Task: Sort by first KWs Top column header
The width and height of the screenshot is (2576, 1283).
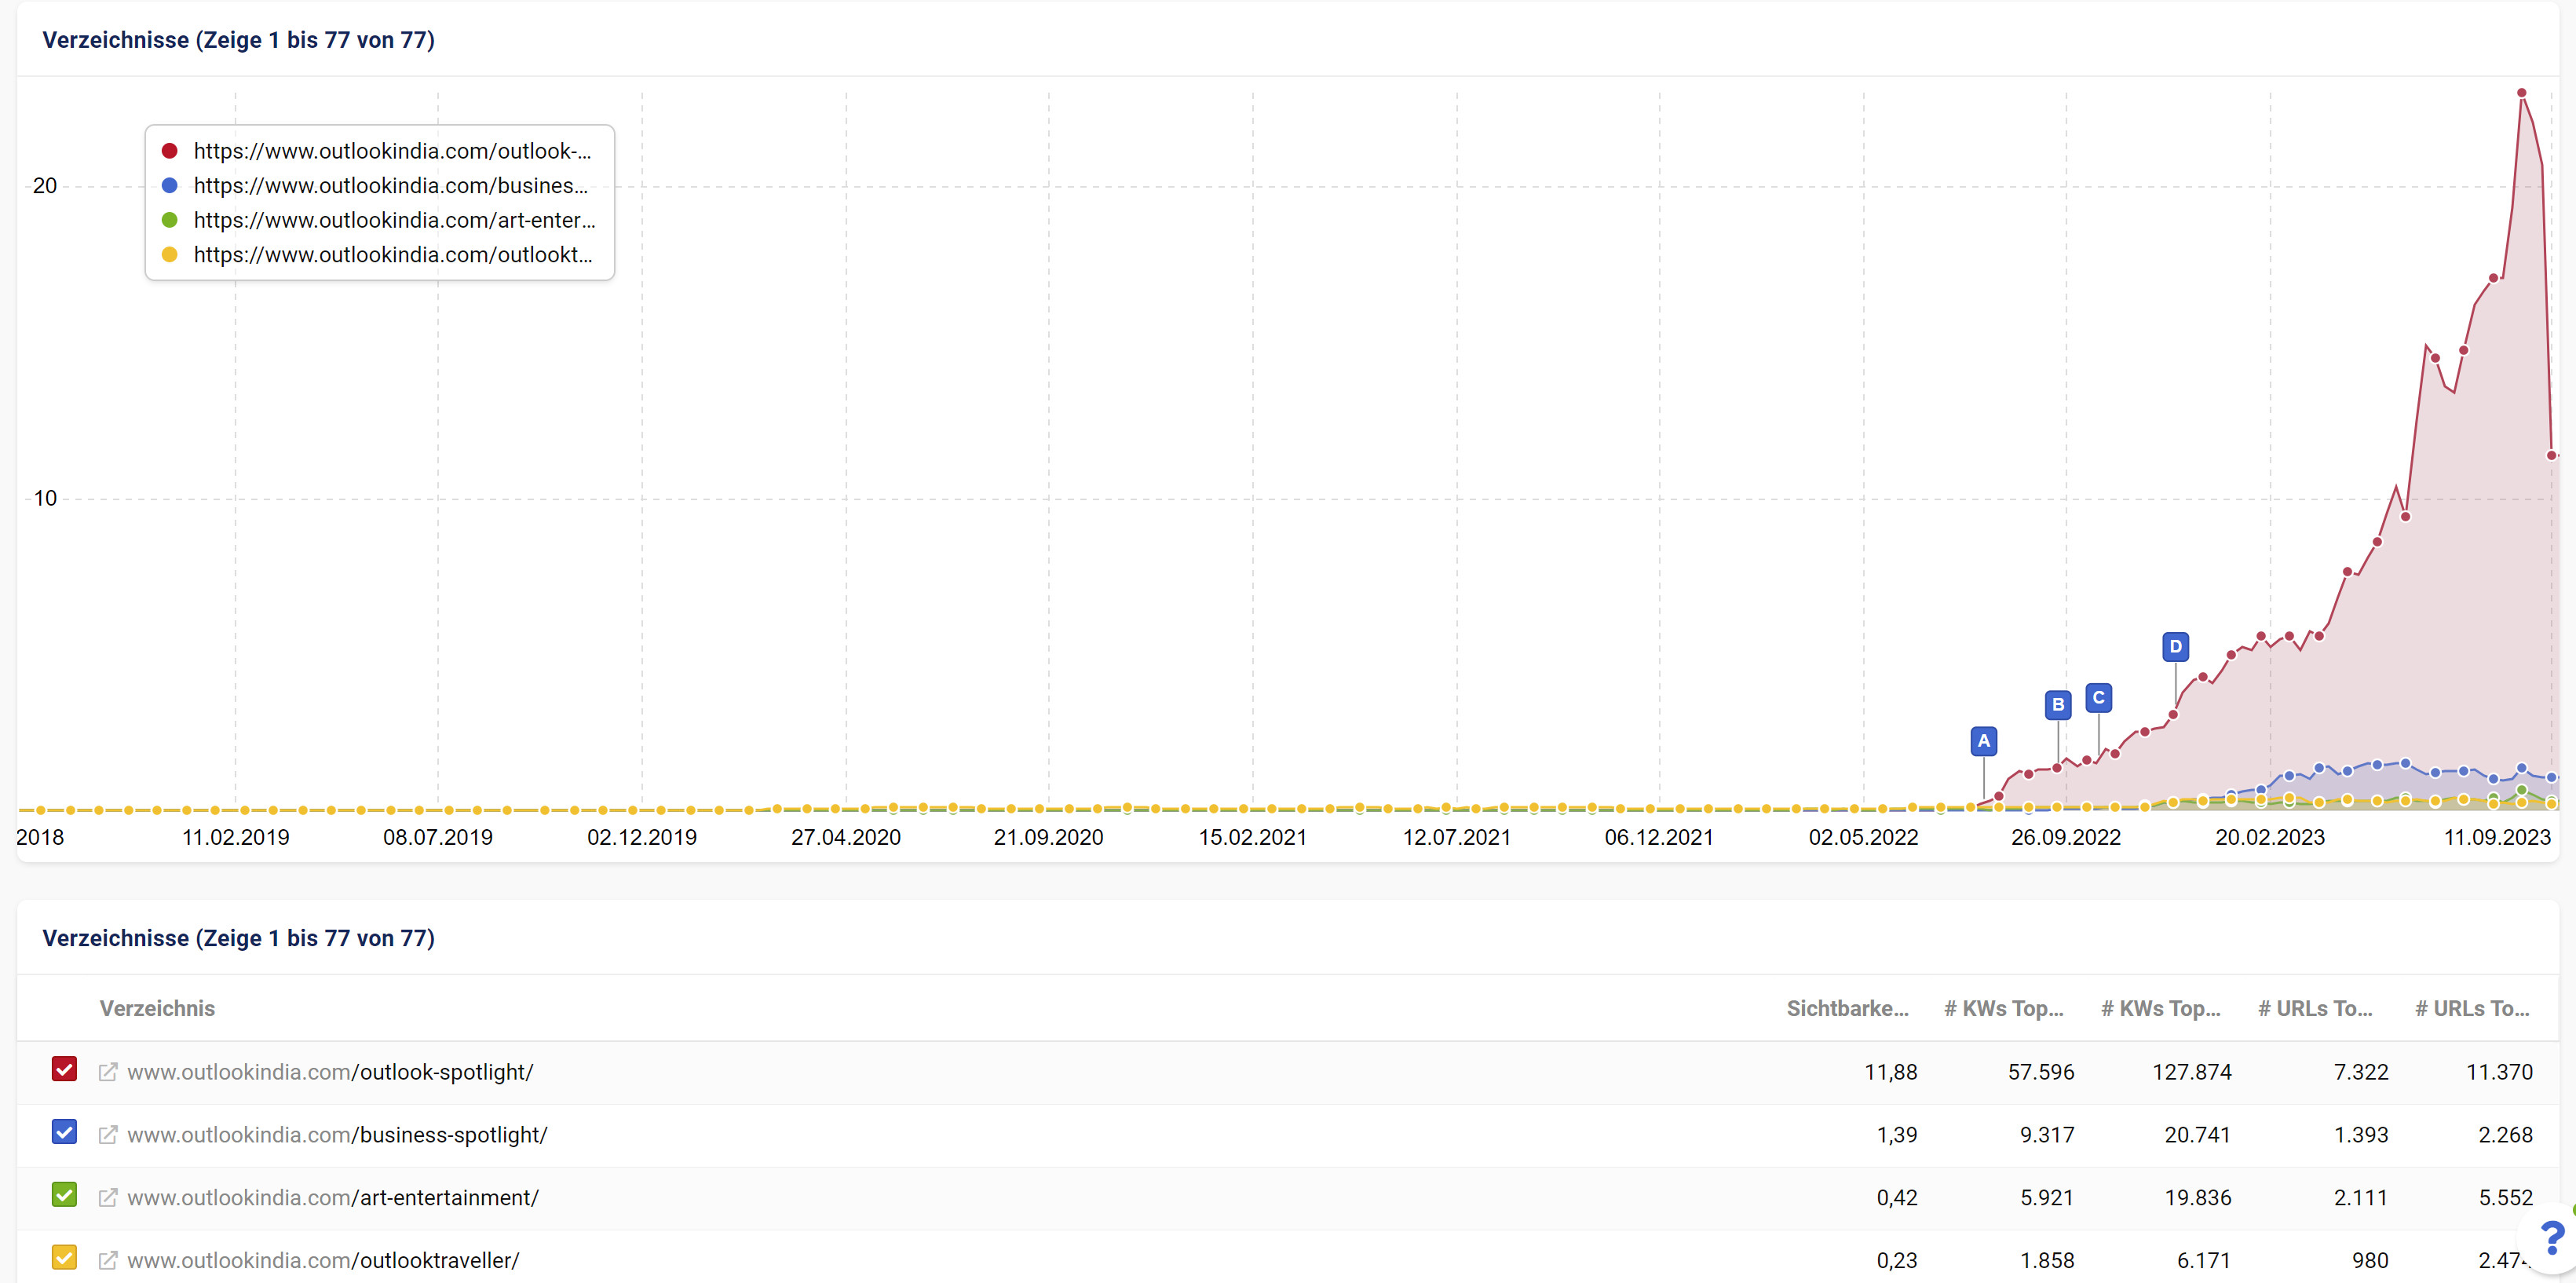Action: tap(2003, 1008)
